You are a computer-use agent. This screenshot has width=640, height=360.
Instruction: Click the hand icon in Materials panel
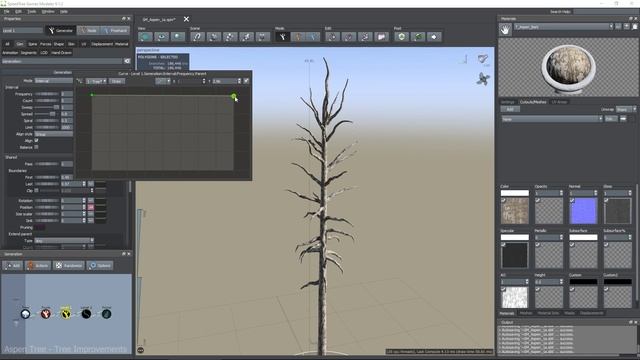click(x=505, y=30)
